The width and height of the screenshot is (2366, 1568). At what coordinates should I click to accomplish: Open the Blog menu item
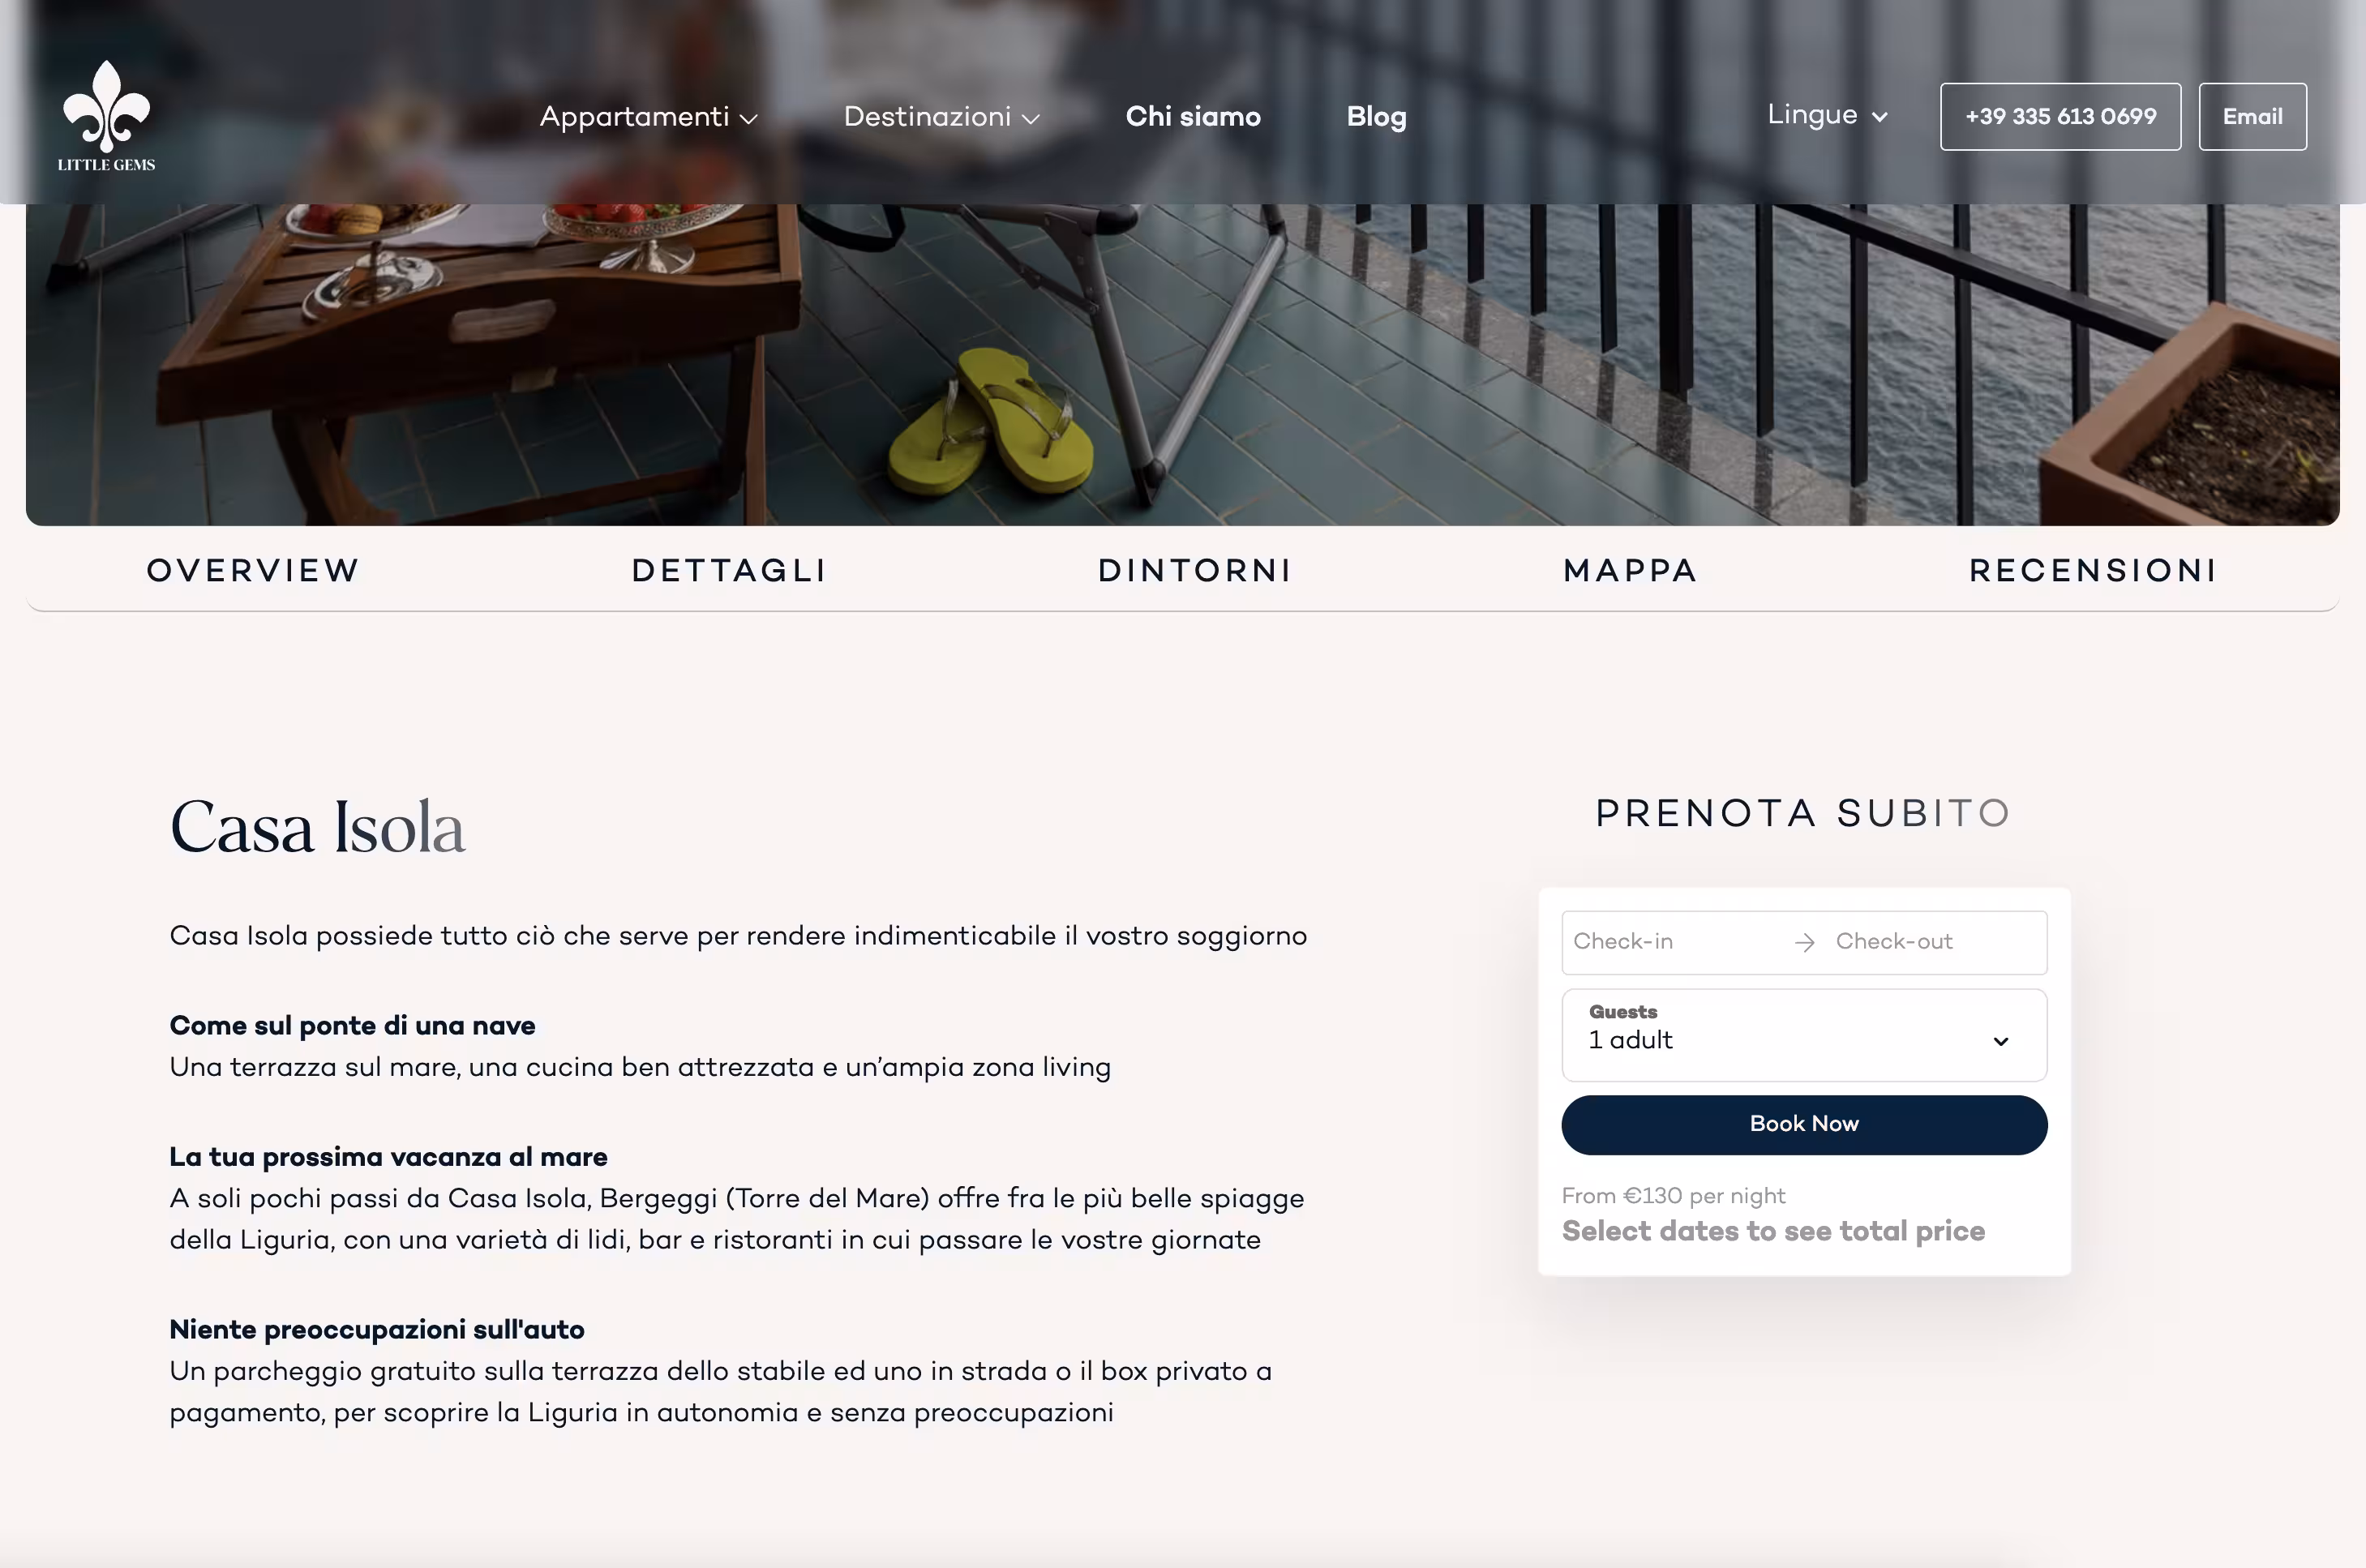point(1376,117)
